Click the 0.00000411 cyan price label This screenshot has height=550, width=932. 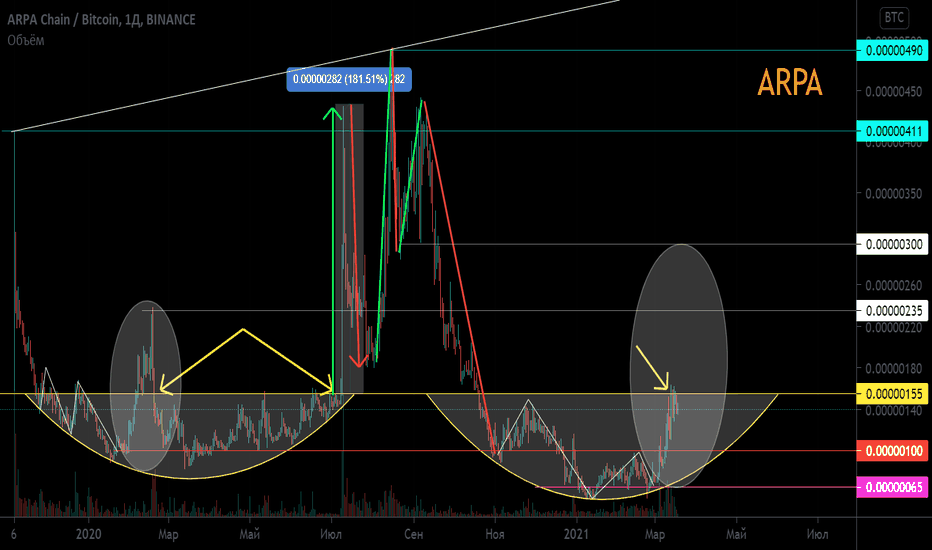click(x=892, y=131)
